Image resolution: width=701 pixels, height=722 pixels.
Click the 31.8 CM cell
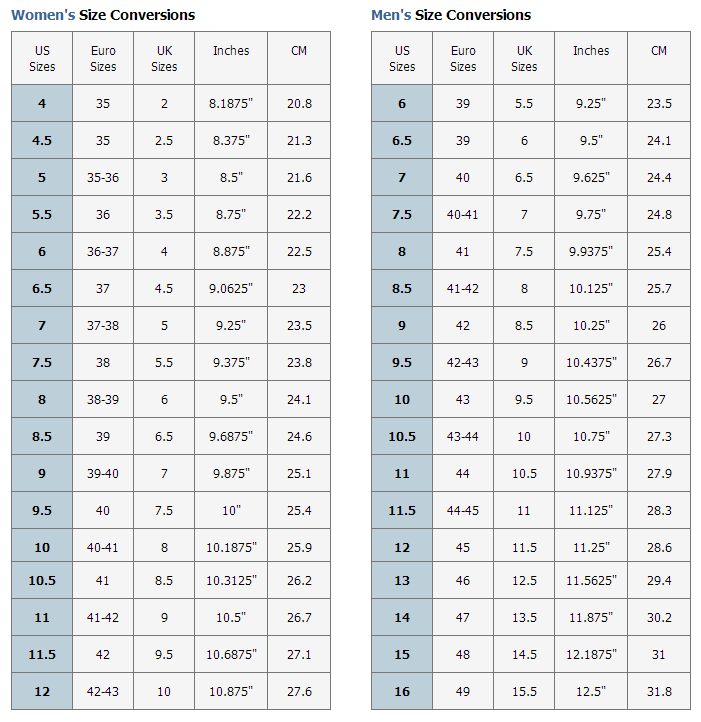[x=659, y=692]
